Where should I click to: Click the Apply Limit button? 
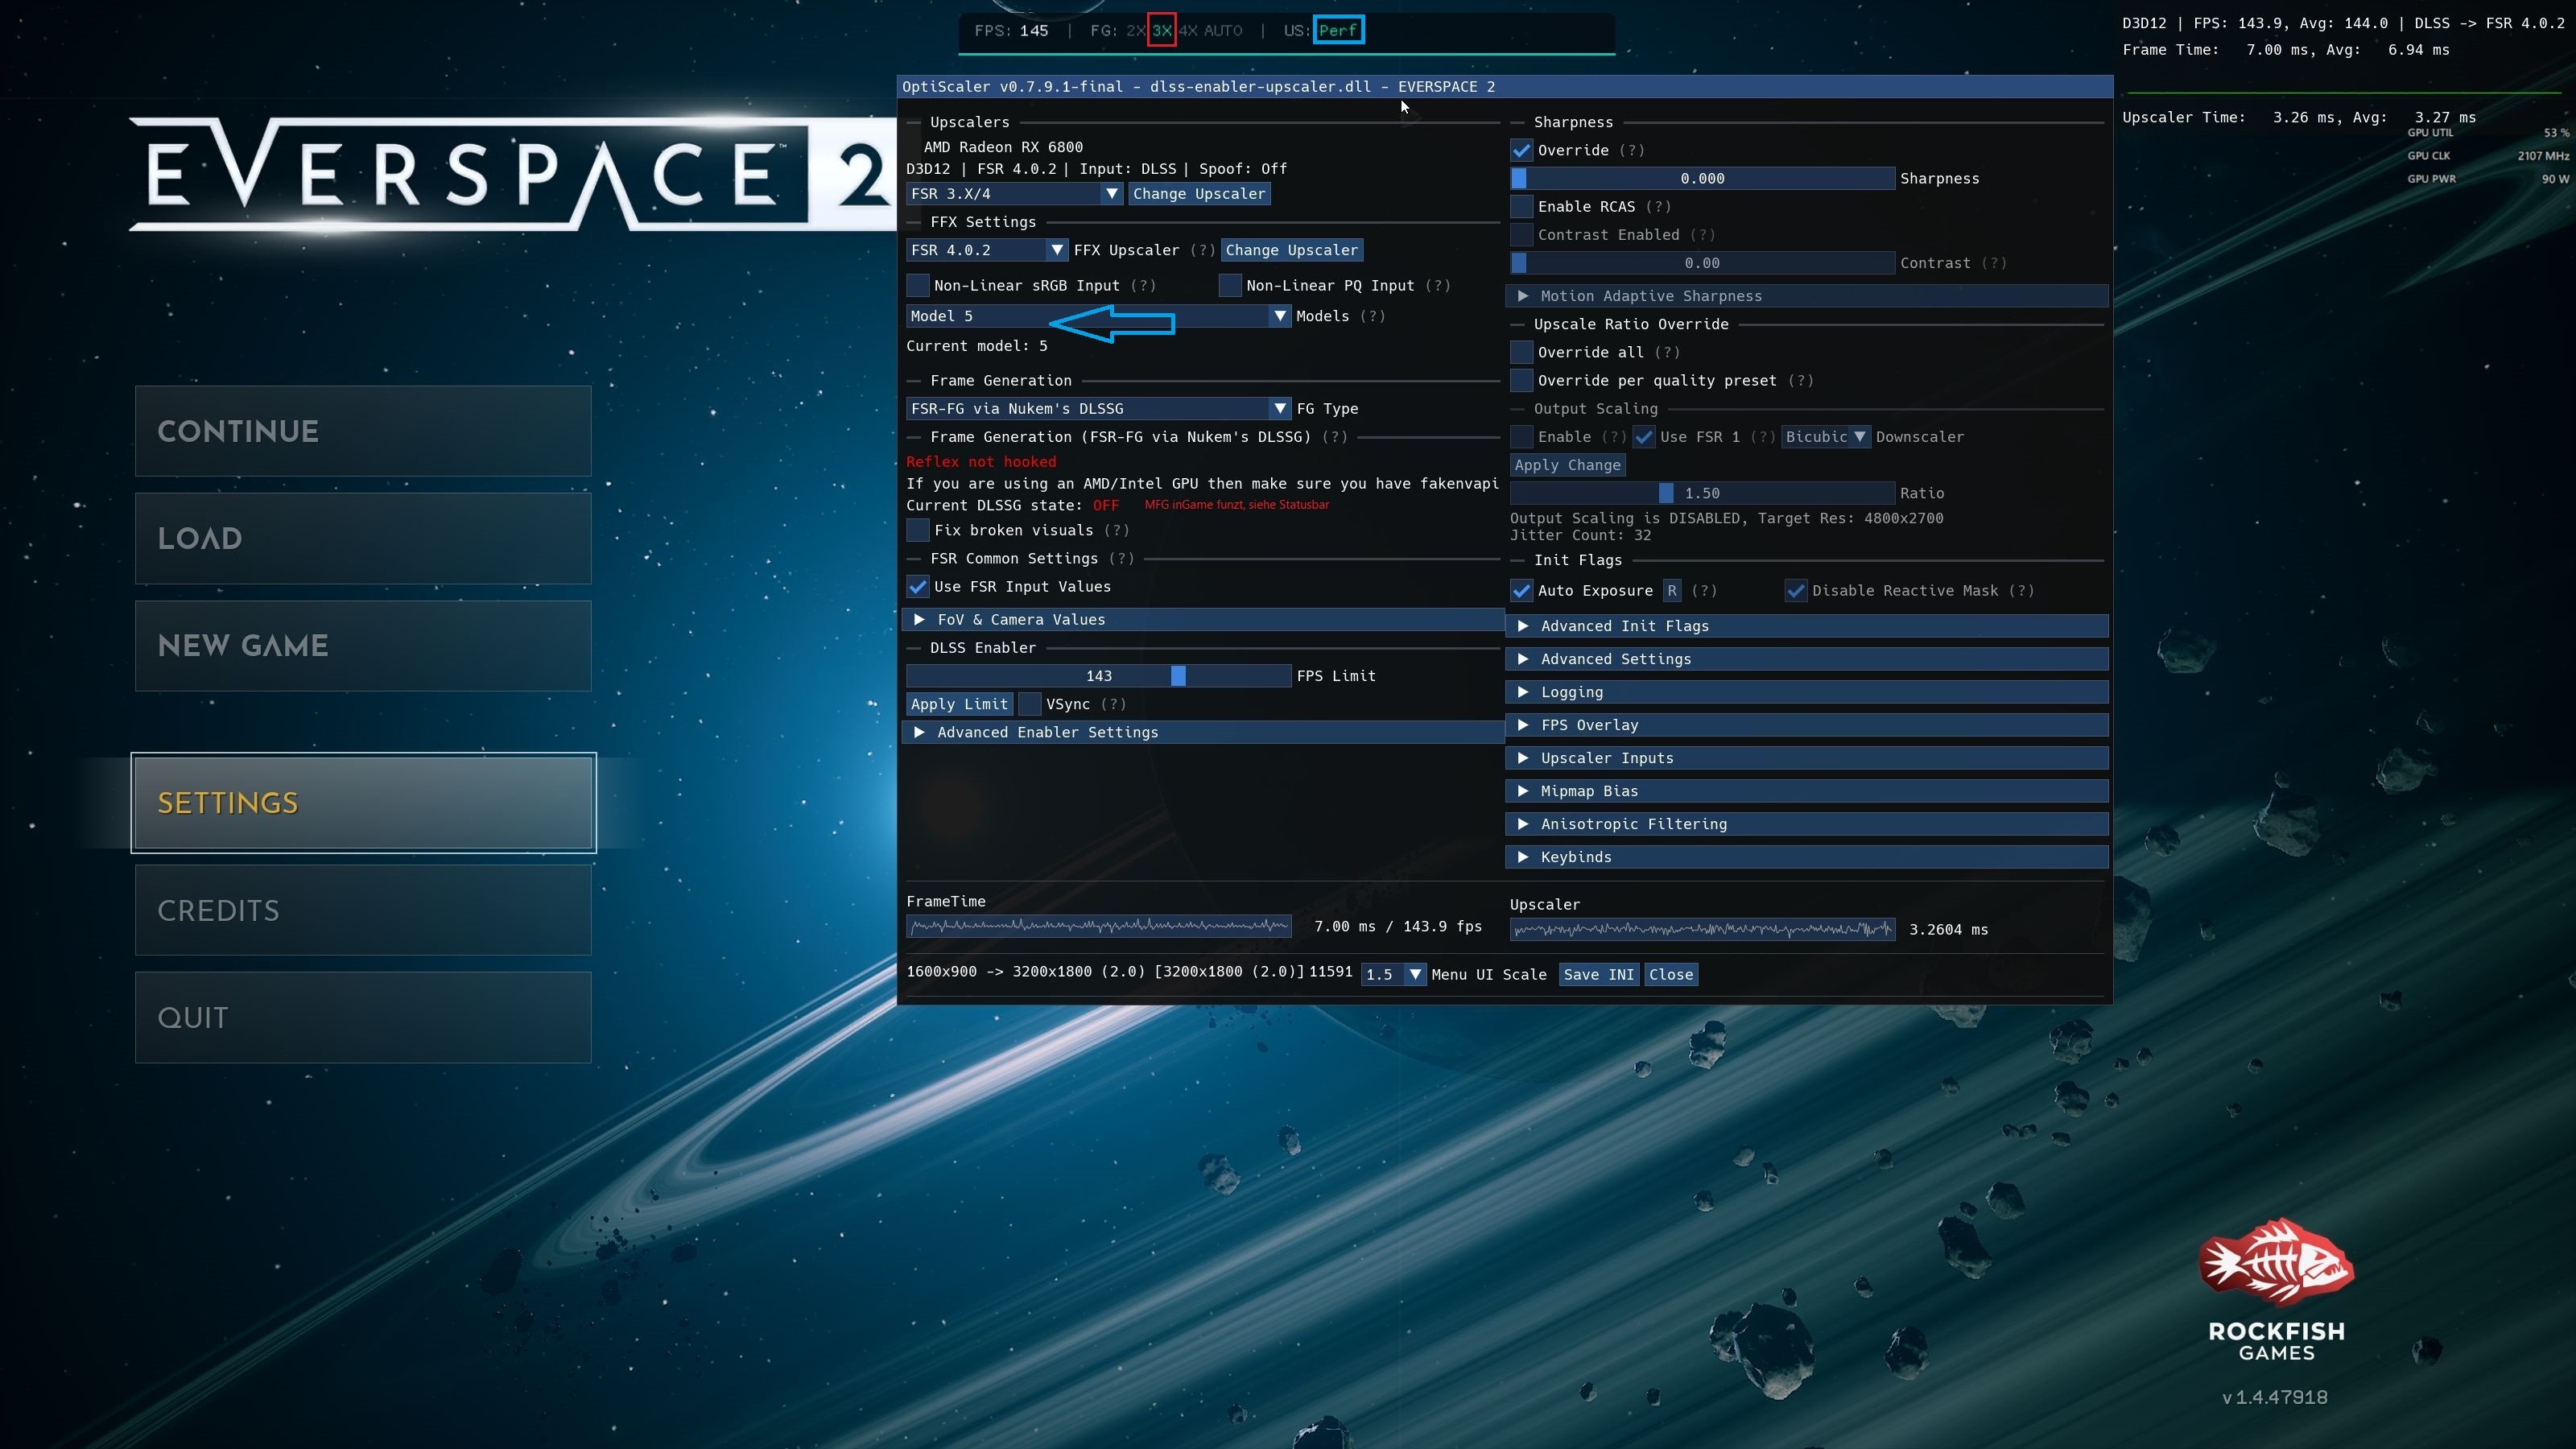(959, 704)
